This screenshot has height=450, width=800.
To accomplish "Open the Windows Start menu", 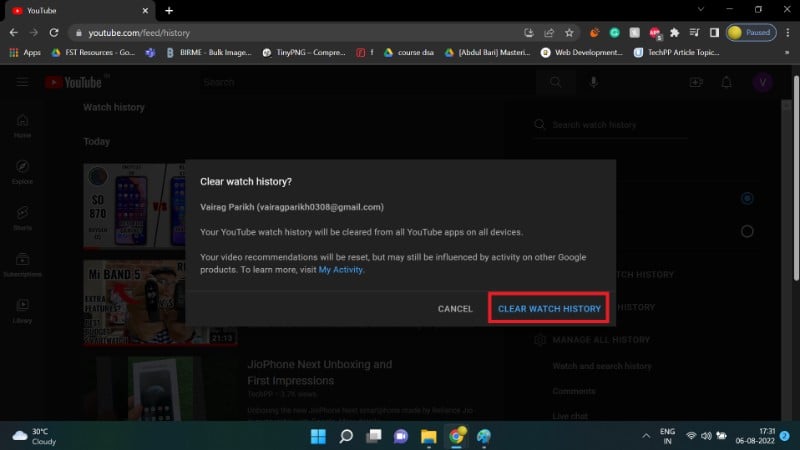I will (x=318, y=436).
